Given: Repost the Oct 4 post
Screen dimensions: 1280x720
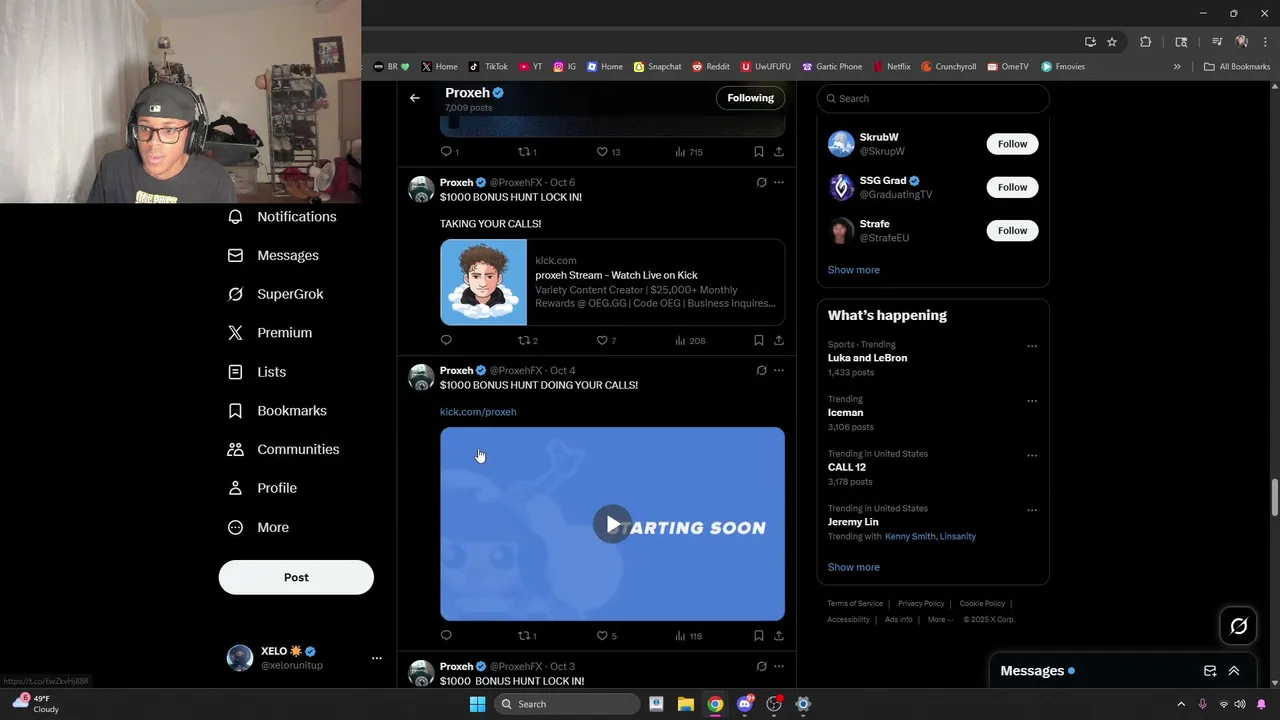Looking at the screenshot, I should pos(527,635).
